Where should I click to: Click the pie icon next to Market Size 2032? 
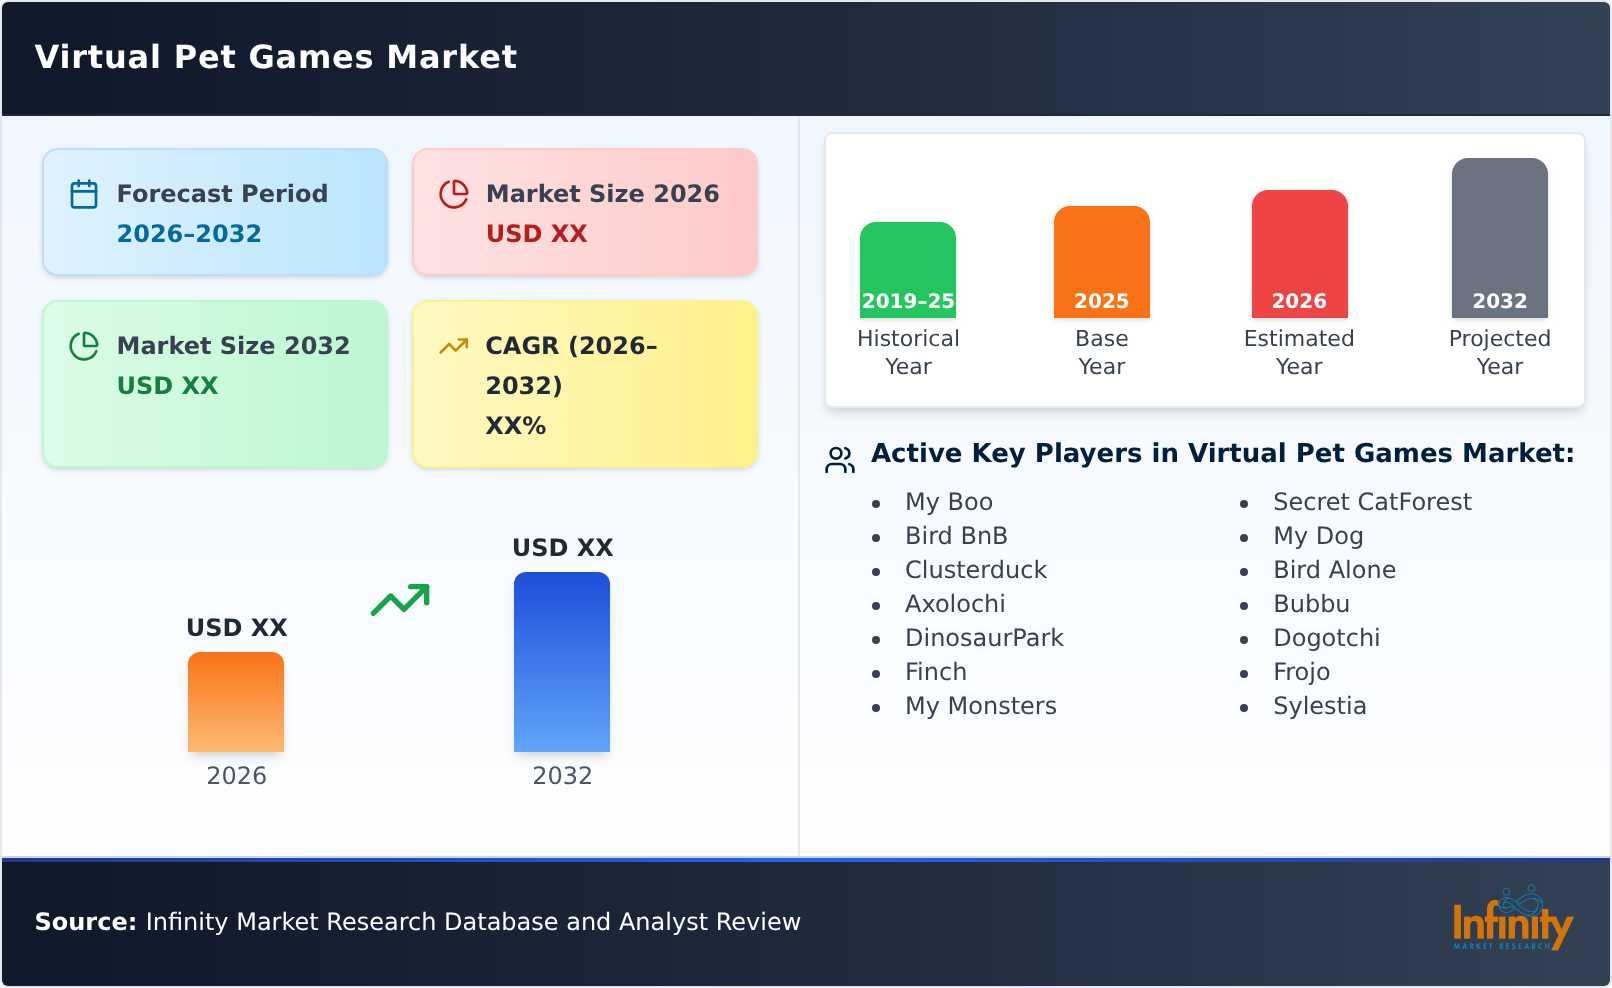(x=84, y=346)
